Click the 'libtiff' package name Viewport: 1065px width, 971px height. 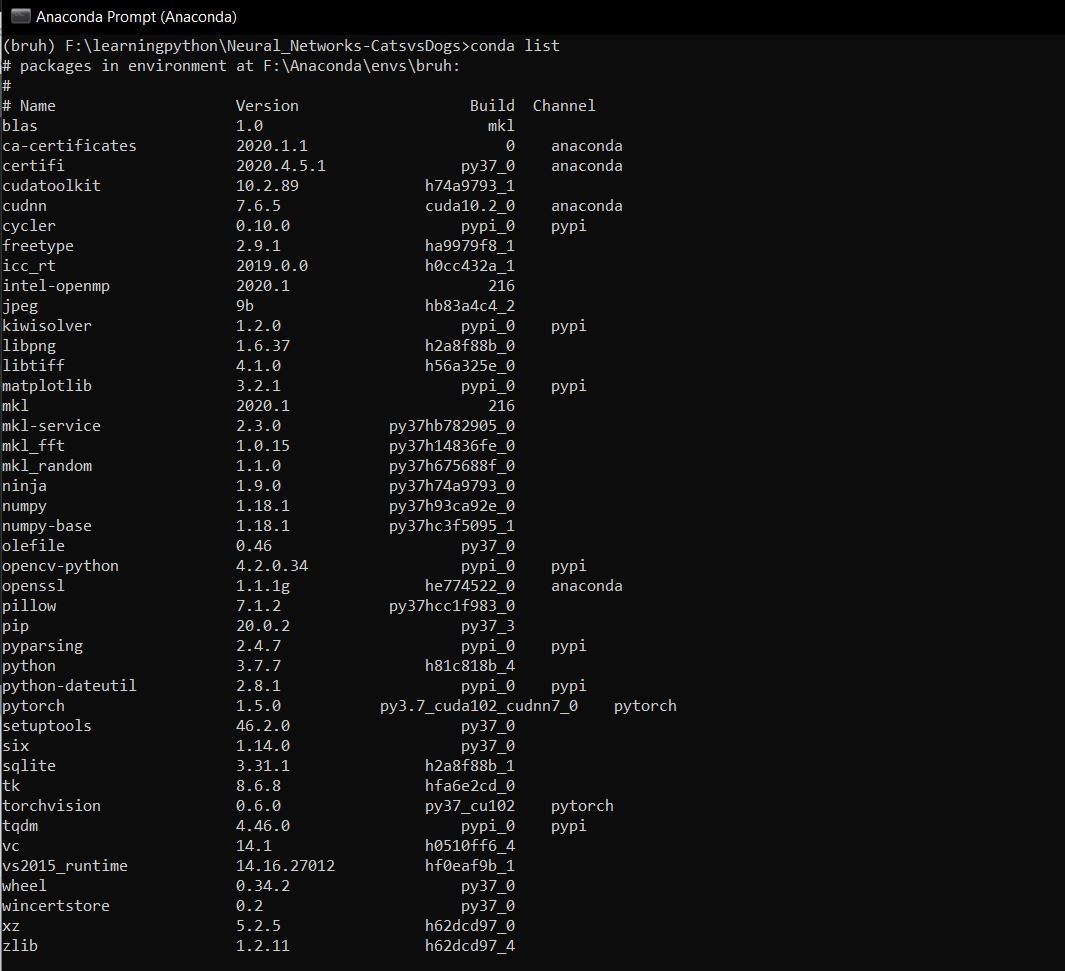pyautogui.click(x=33, y=366)
